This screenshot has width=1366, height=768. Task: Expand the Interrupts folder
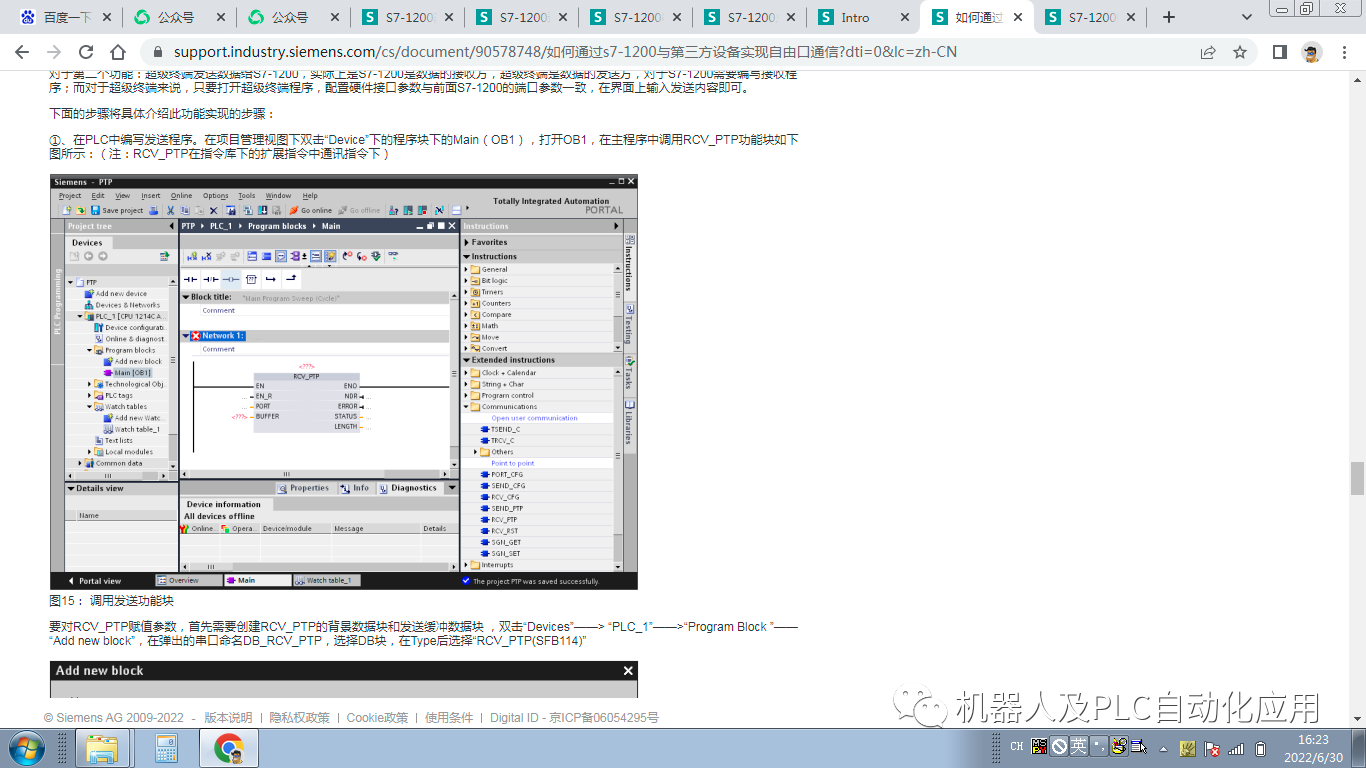466,565
